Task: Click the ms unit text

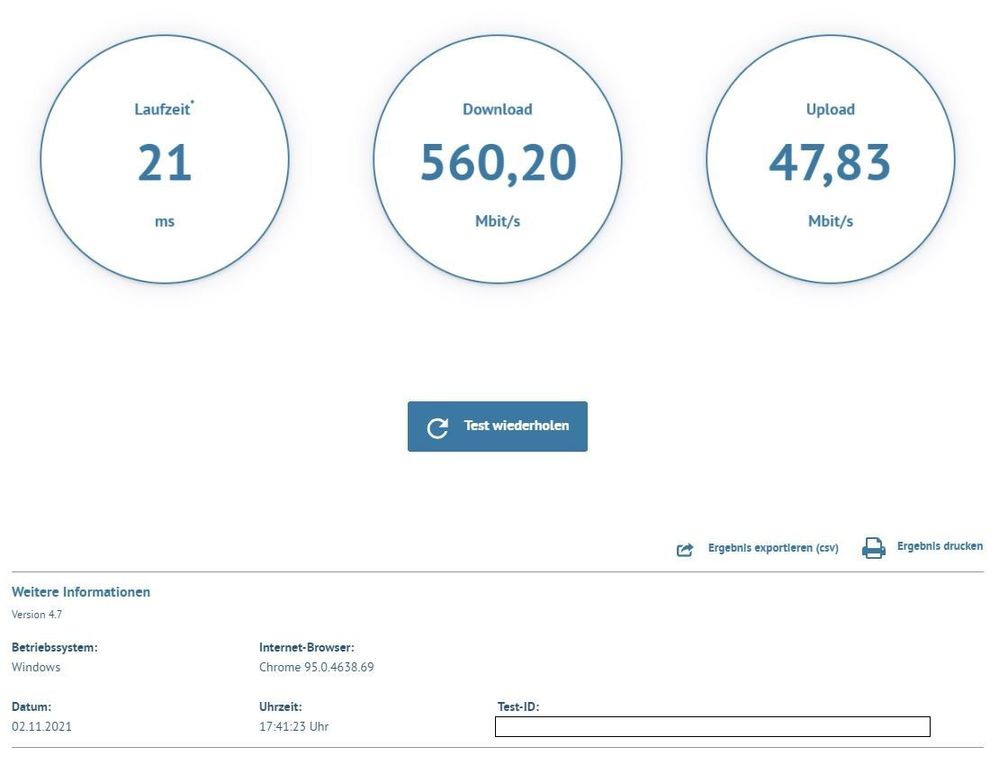Action: [164, 222]
